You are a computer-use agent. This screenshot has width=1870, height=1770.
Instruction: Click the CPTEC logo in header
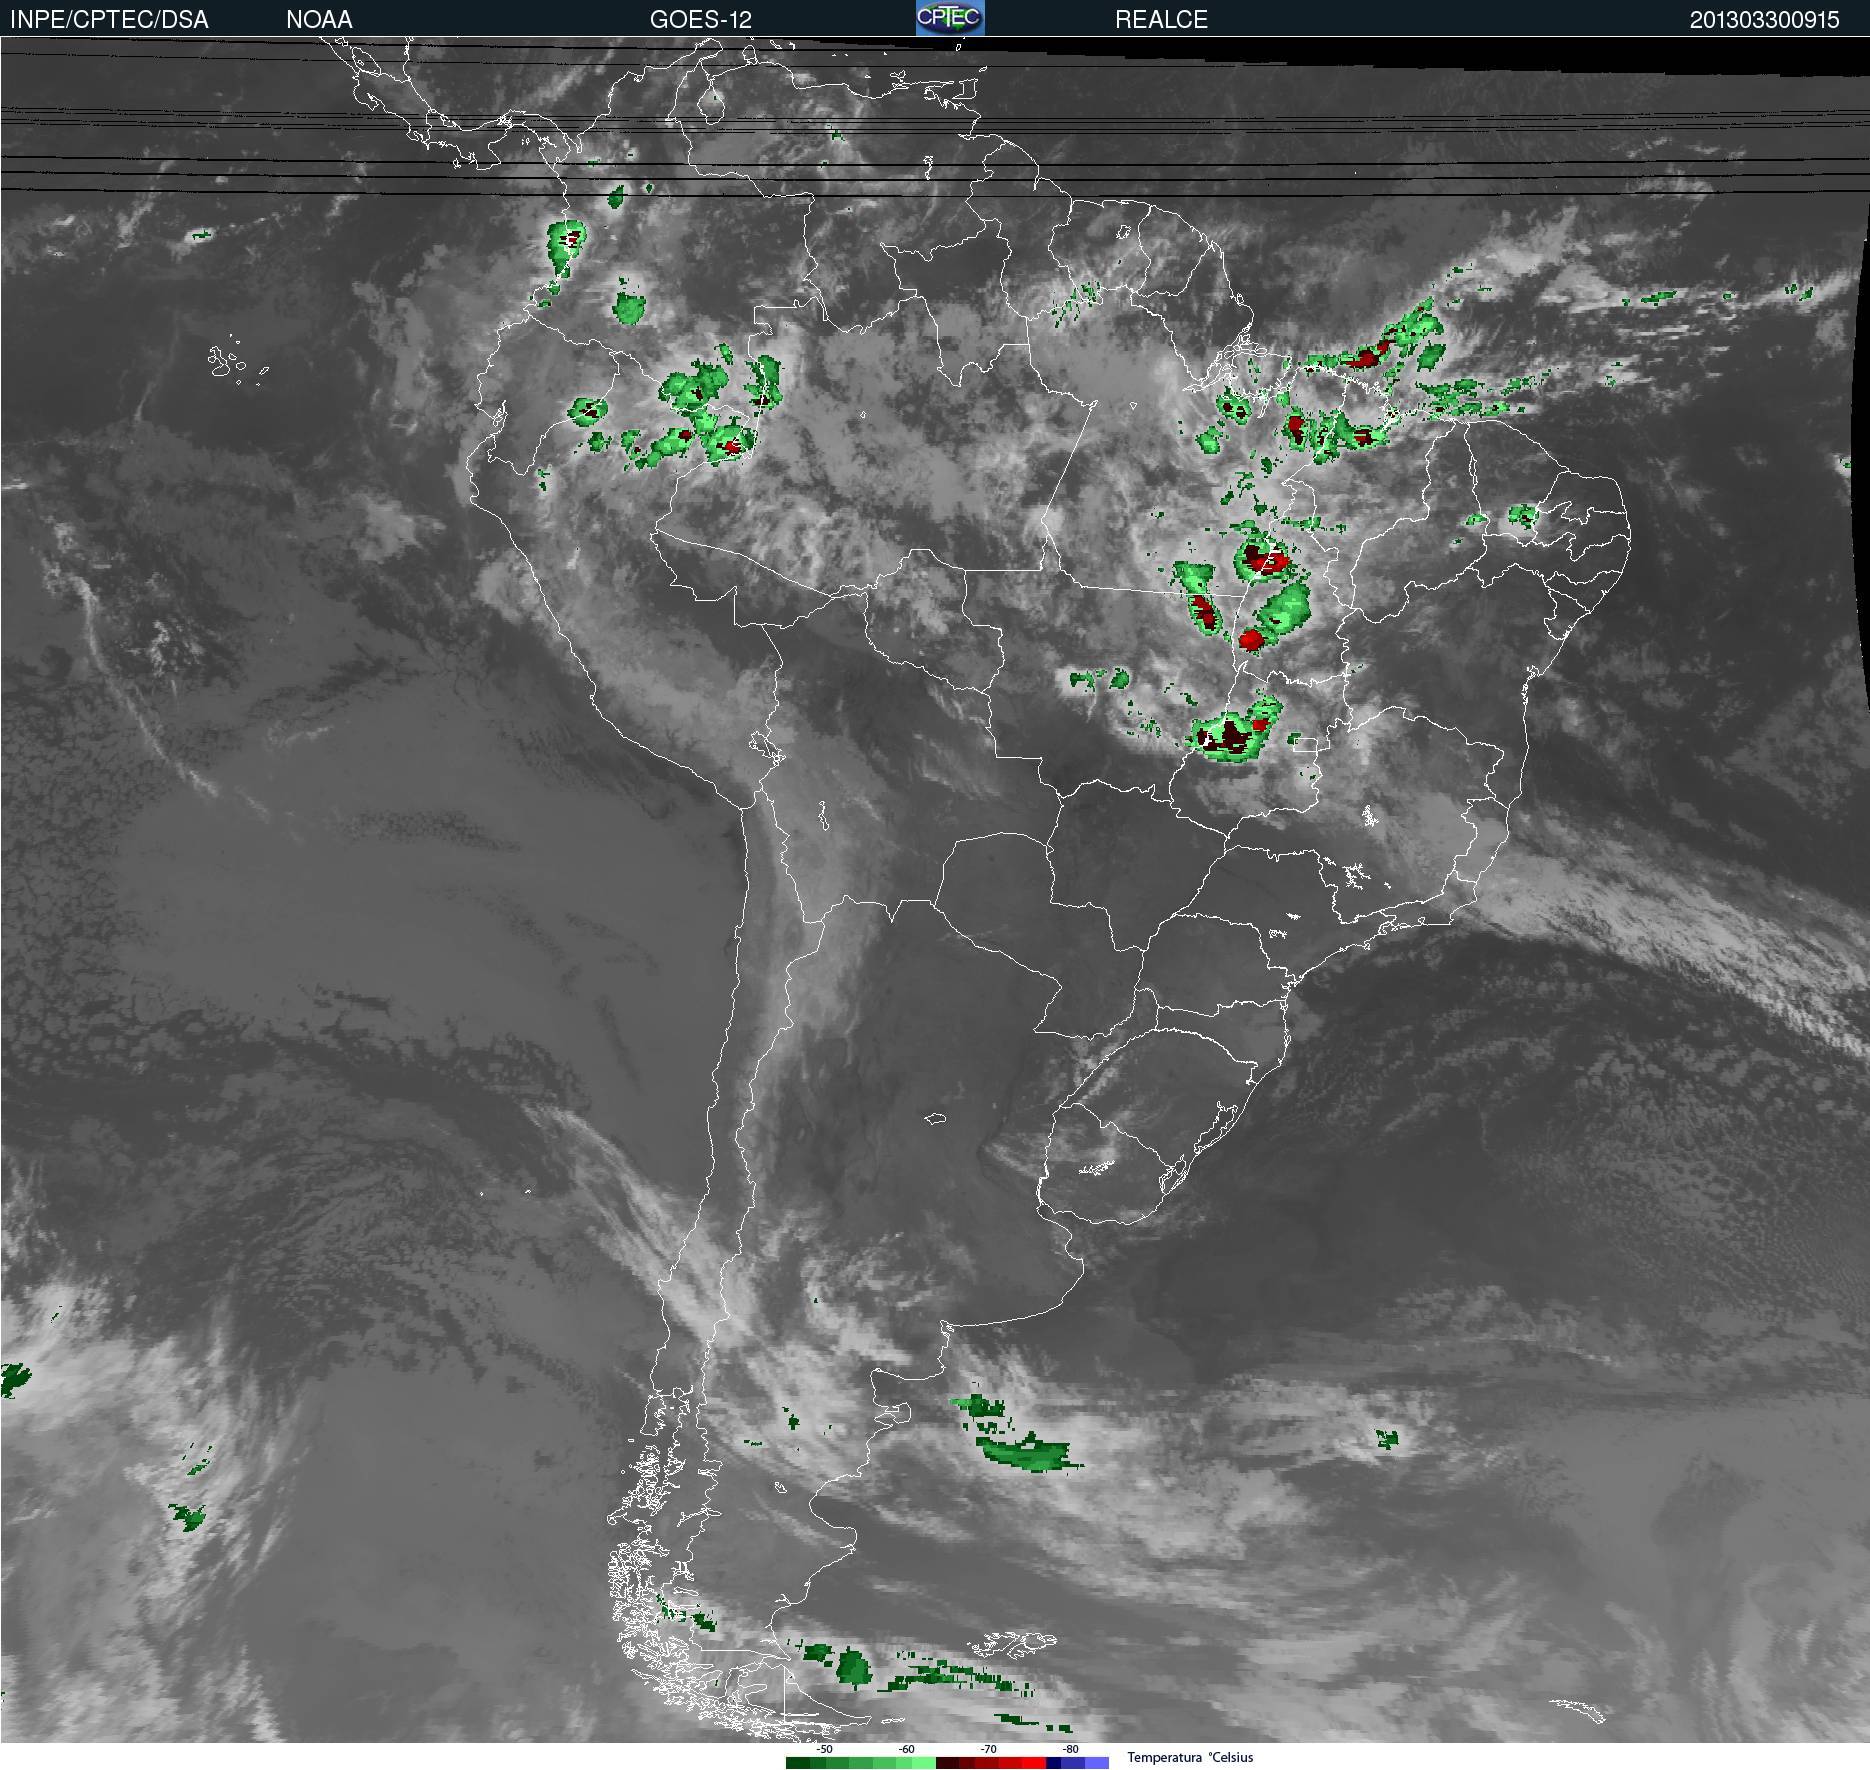(950, 18)
